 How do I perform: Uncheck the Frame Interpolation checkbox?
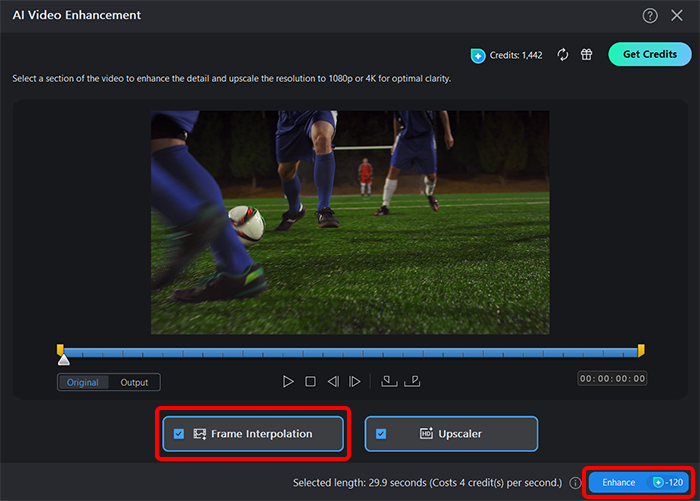click(179, 434)
